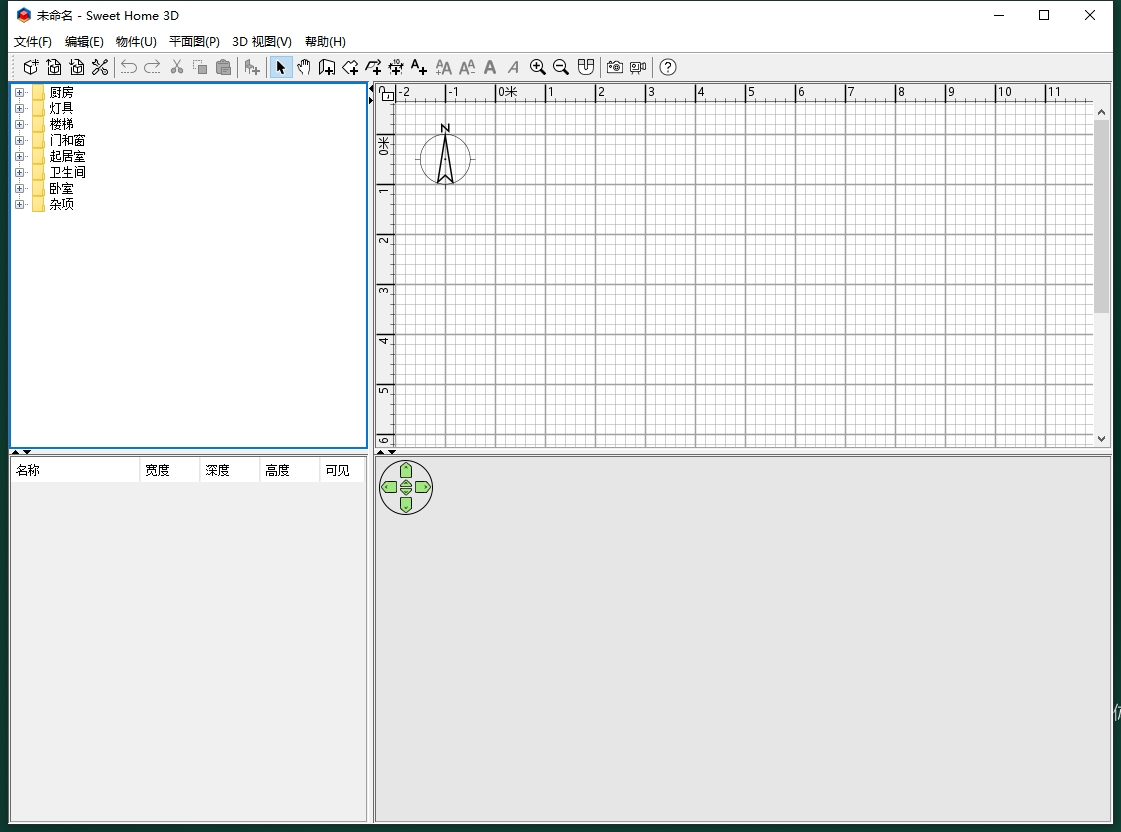Select the Add text label tool
This screenshot has height=832, width=1121.
pos(419,67)
